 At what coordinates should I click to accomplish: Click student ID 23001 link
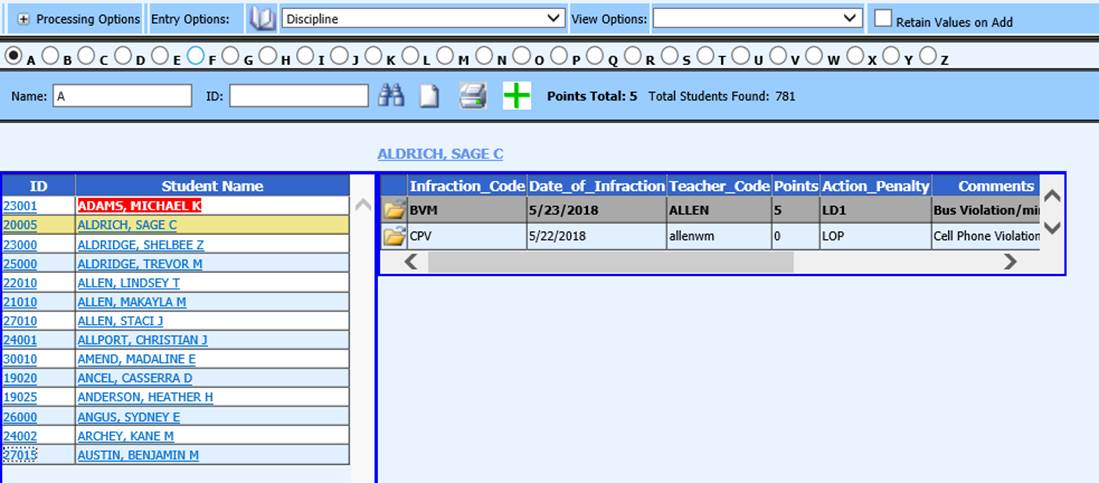20,205
